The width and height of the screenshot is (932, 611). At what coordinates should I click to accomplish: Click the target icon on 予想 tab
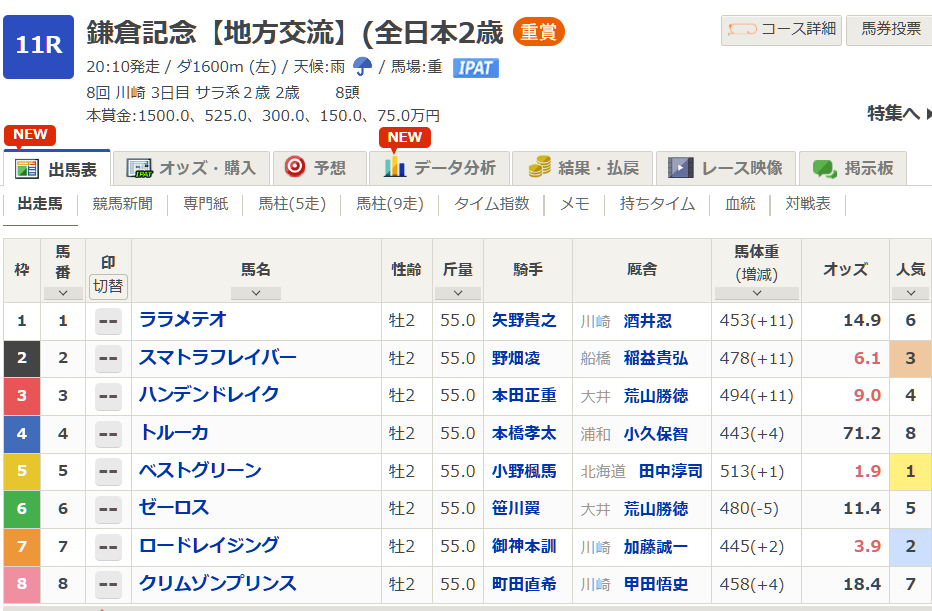point(295,167)
